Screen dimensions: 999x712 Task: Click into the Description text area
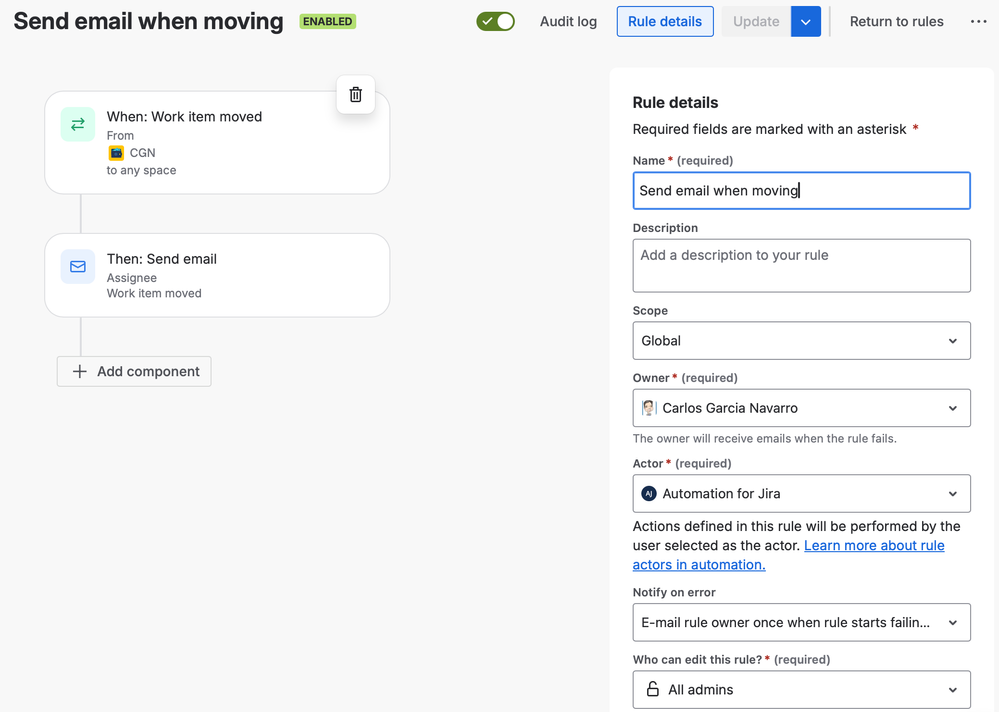coord(801,266)
